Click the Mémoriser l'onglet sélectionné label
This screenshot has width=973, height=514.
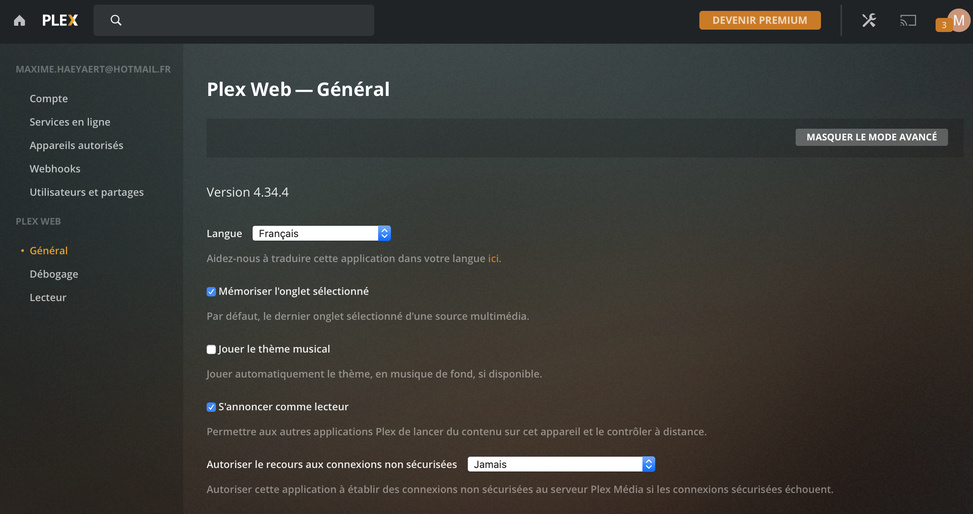[x=294, y=292]
